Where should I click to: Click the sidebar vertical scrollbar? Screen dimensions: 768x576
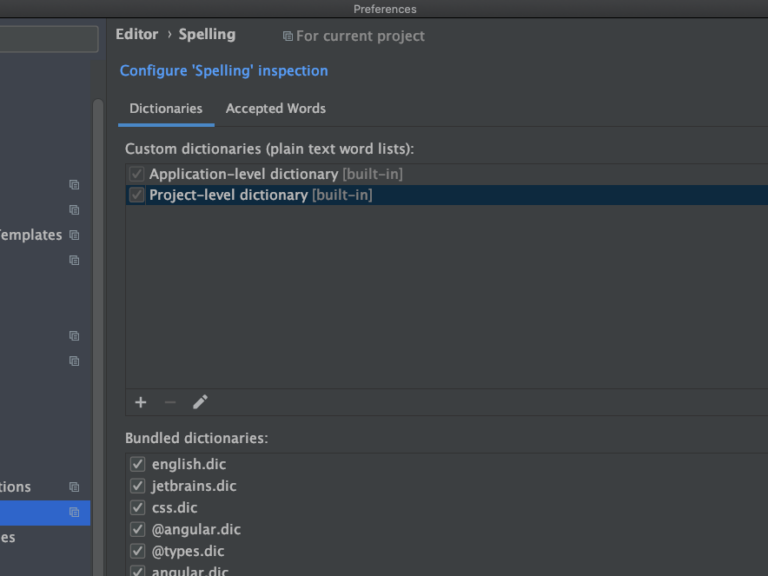point(98,300)
